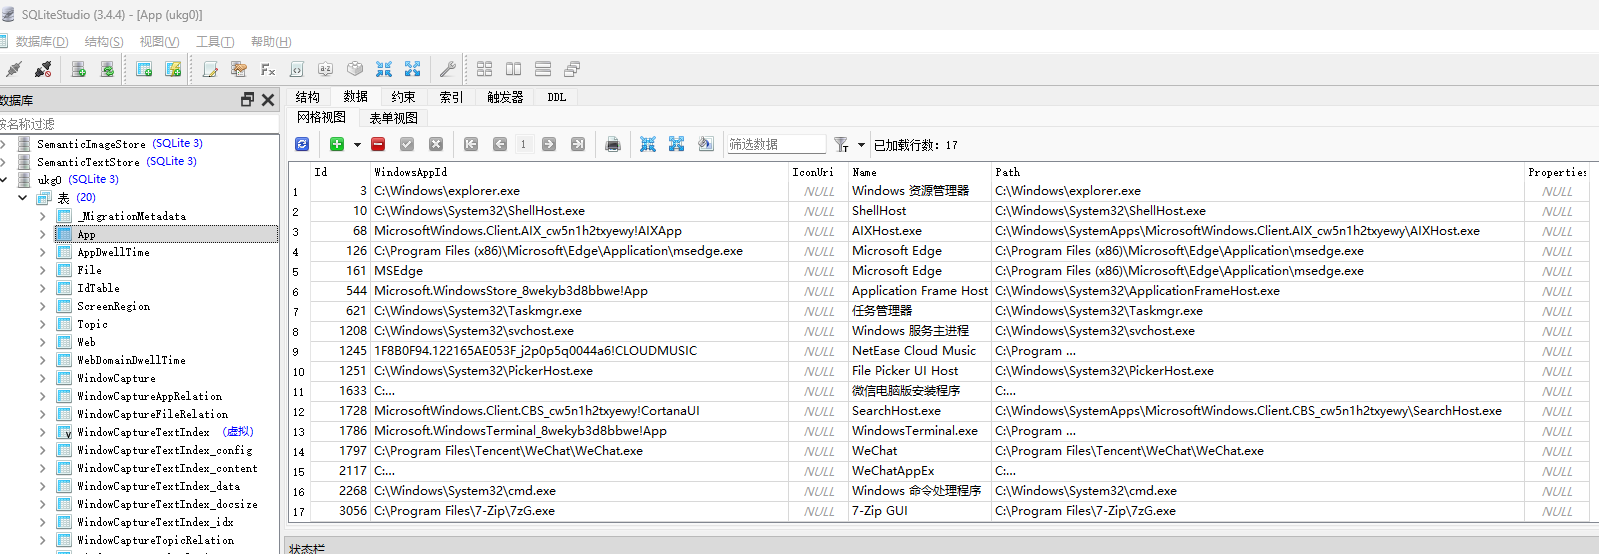Open the filter mode dropdown arrow
The width and height of the screenshot is (1599, 554).
pyautogui.click(x=861, y=145)
